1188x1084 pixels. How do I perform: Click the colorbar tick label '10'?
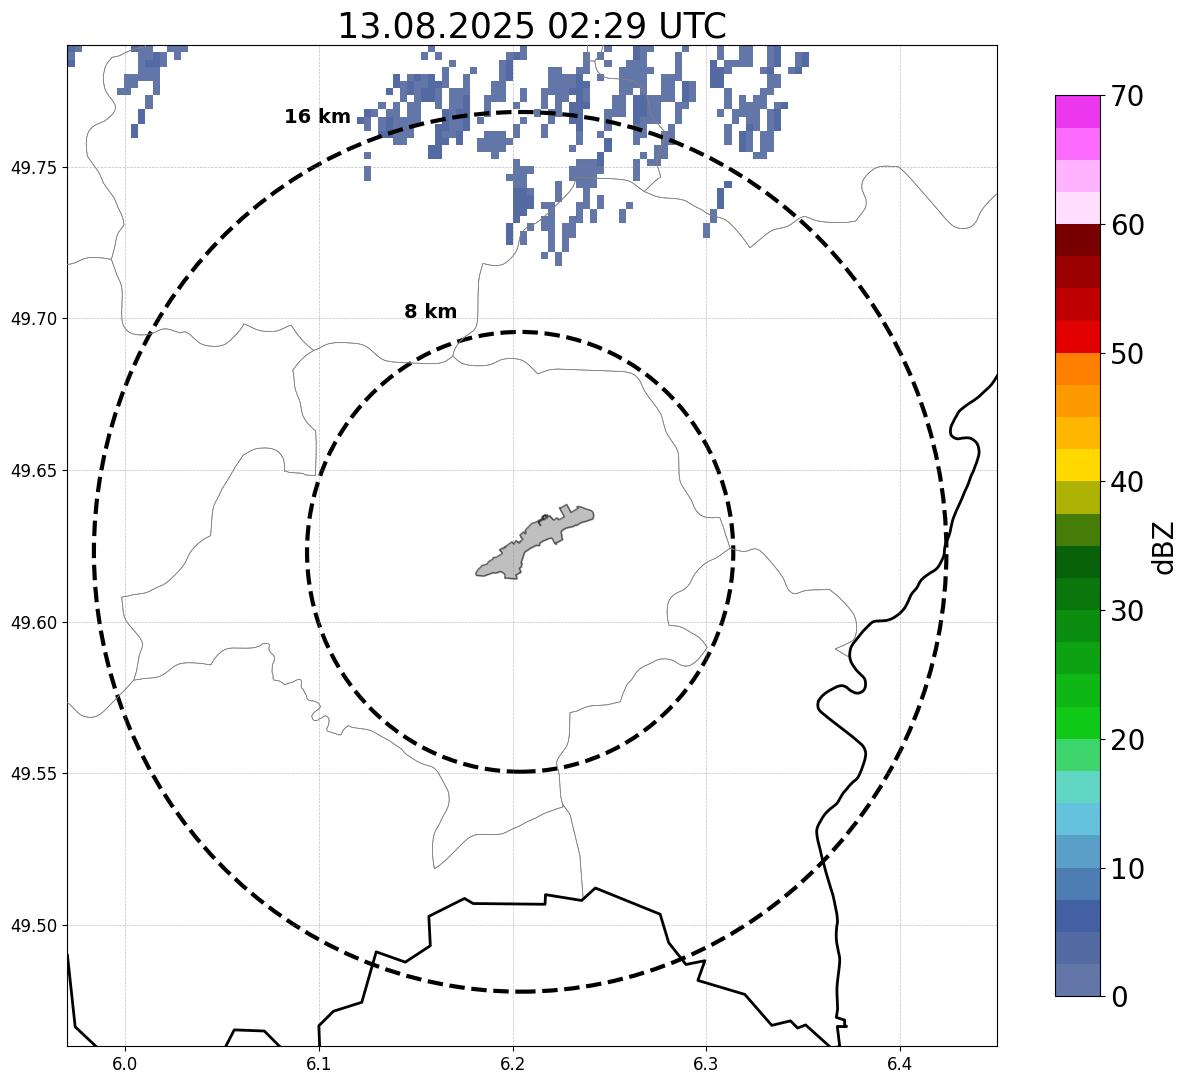point(1127,868)
